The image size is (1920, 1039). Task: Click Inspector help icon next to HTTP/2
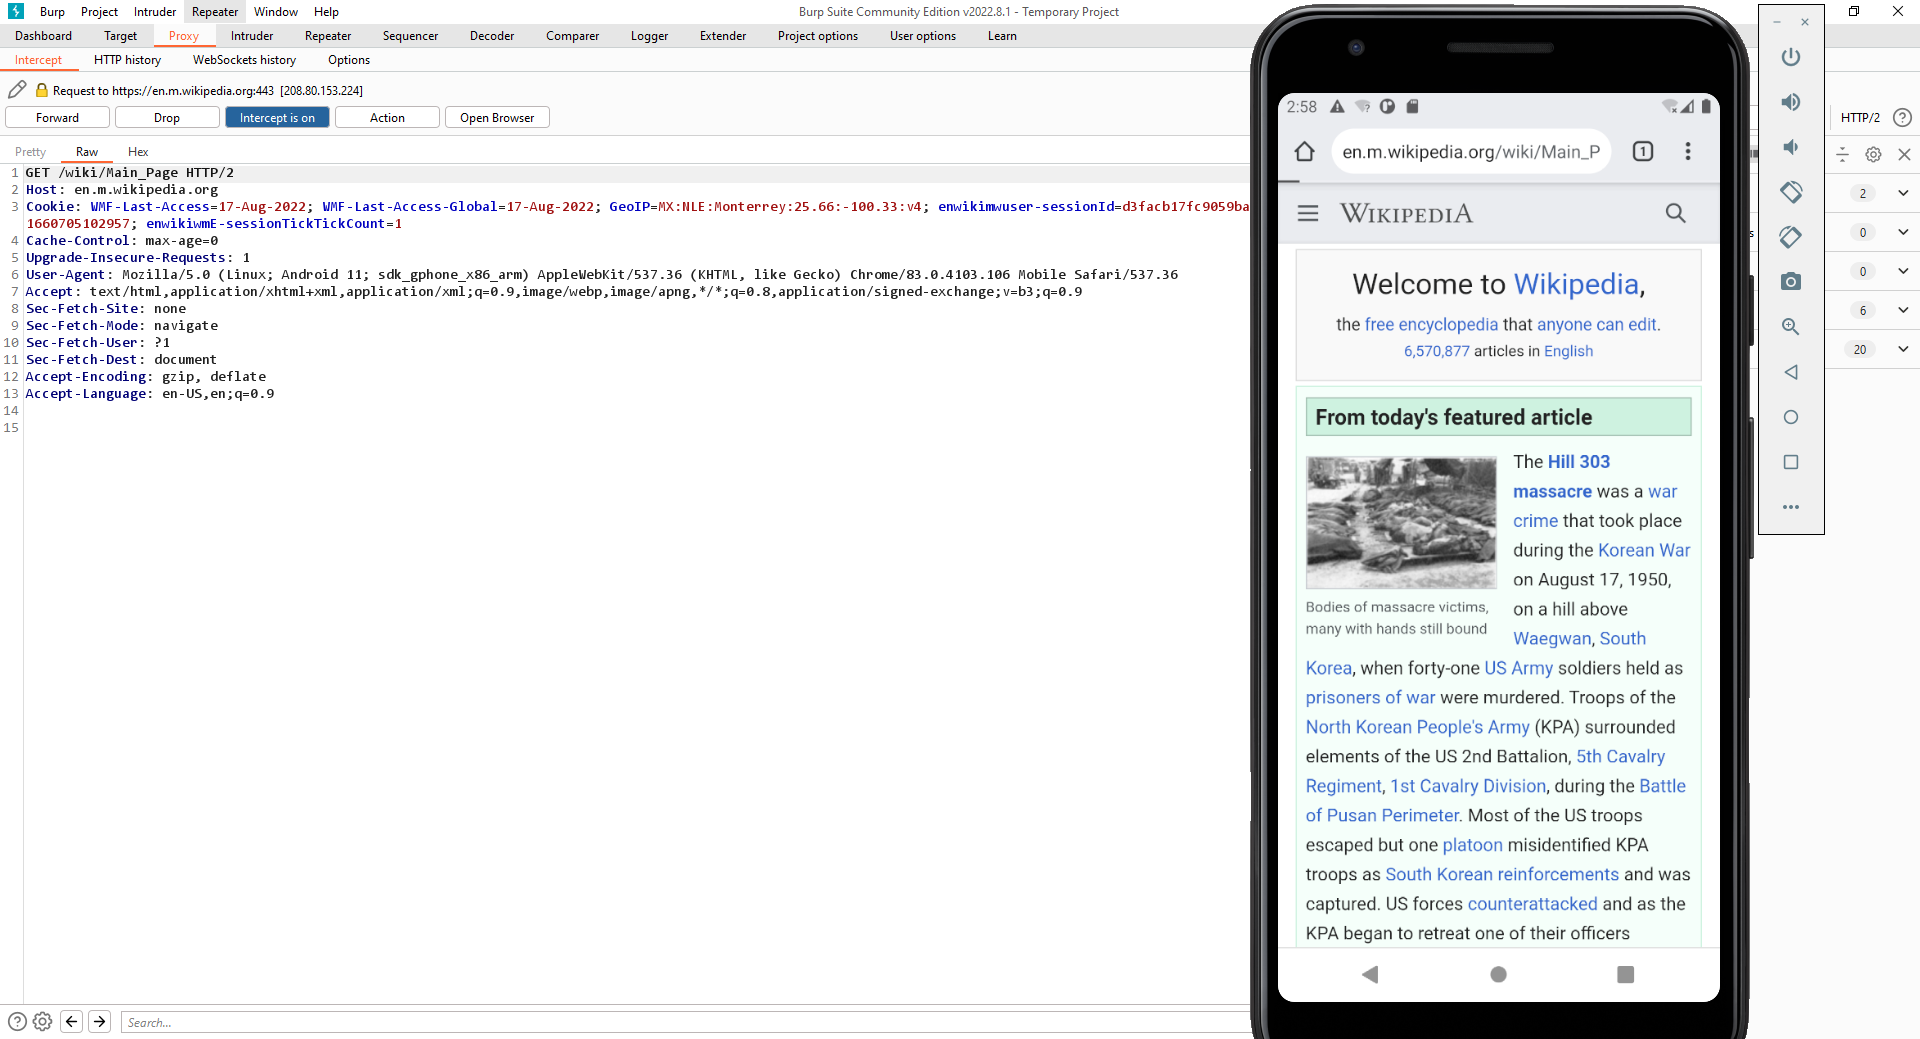1903,117
